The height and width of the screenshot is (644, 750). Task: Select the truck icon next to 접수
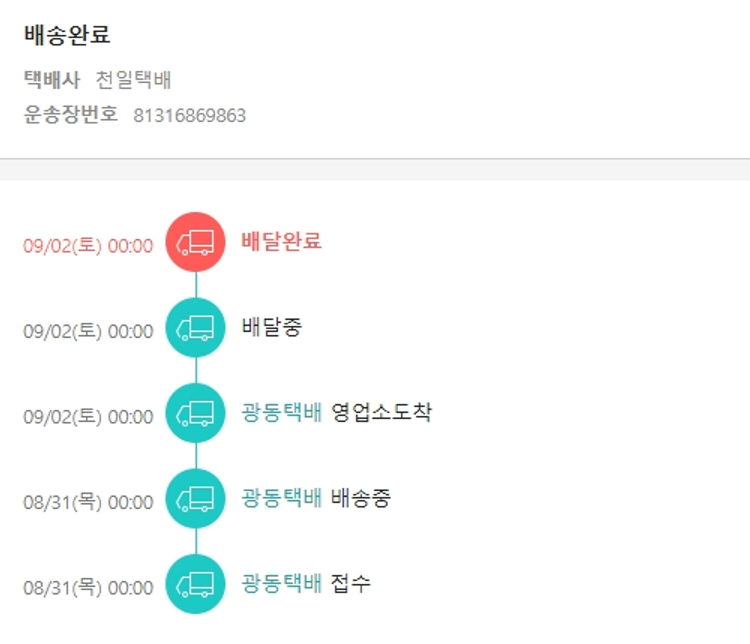coord(195,583)
